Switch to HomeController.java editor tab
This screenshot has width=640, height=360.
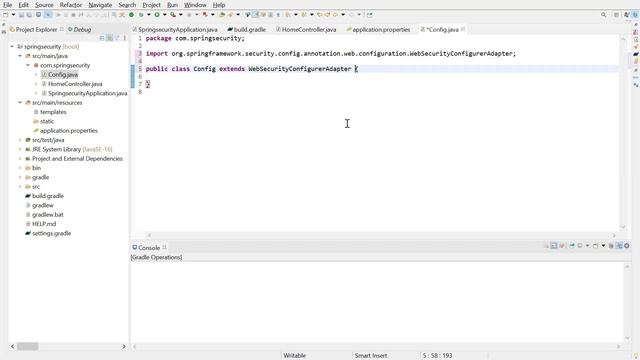click(x=306, y=29)
